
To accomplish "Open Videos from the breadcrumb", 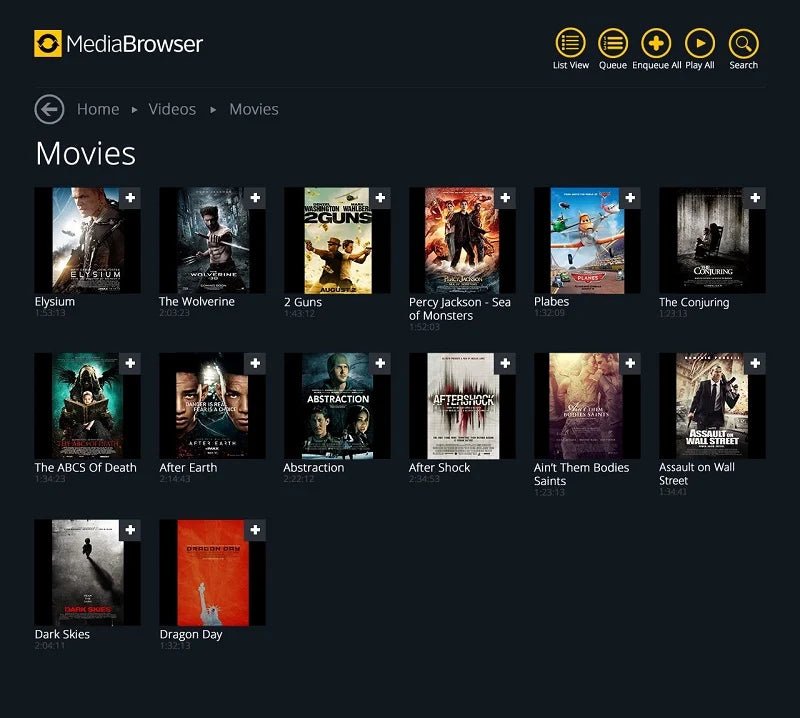I will pyautogui.click(x=172, y=109).
